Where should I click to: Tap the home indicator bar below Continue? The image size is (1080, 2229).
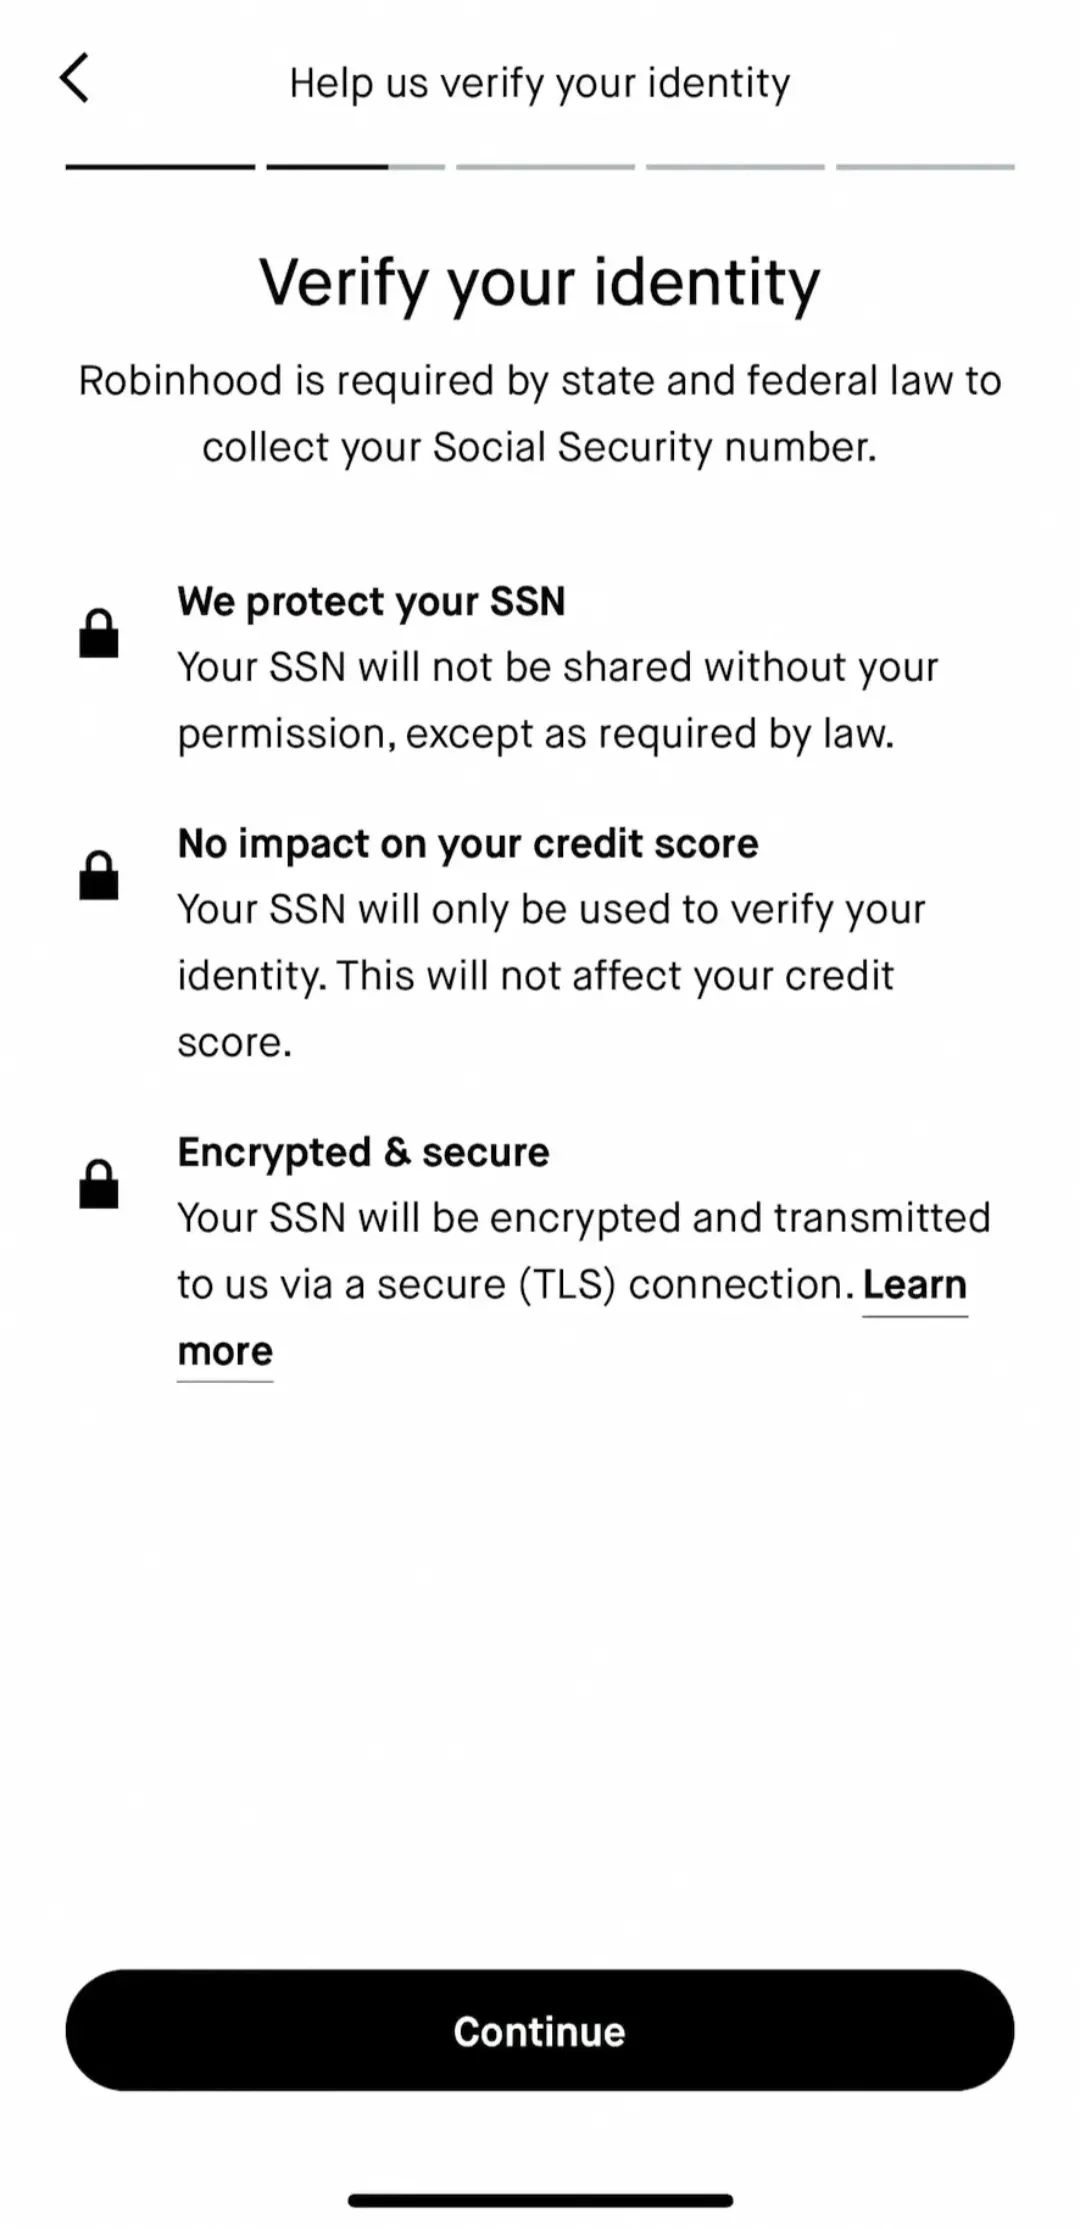click(x=540, y=2200)
